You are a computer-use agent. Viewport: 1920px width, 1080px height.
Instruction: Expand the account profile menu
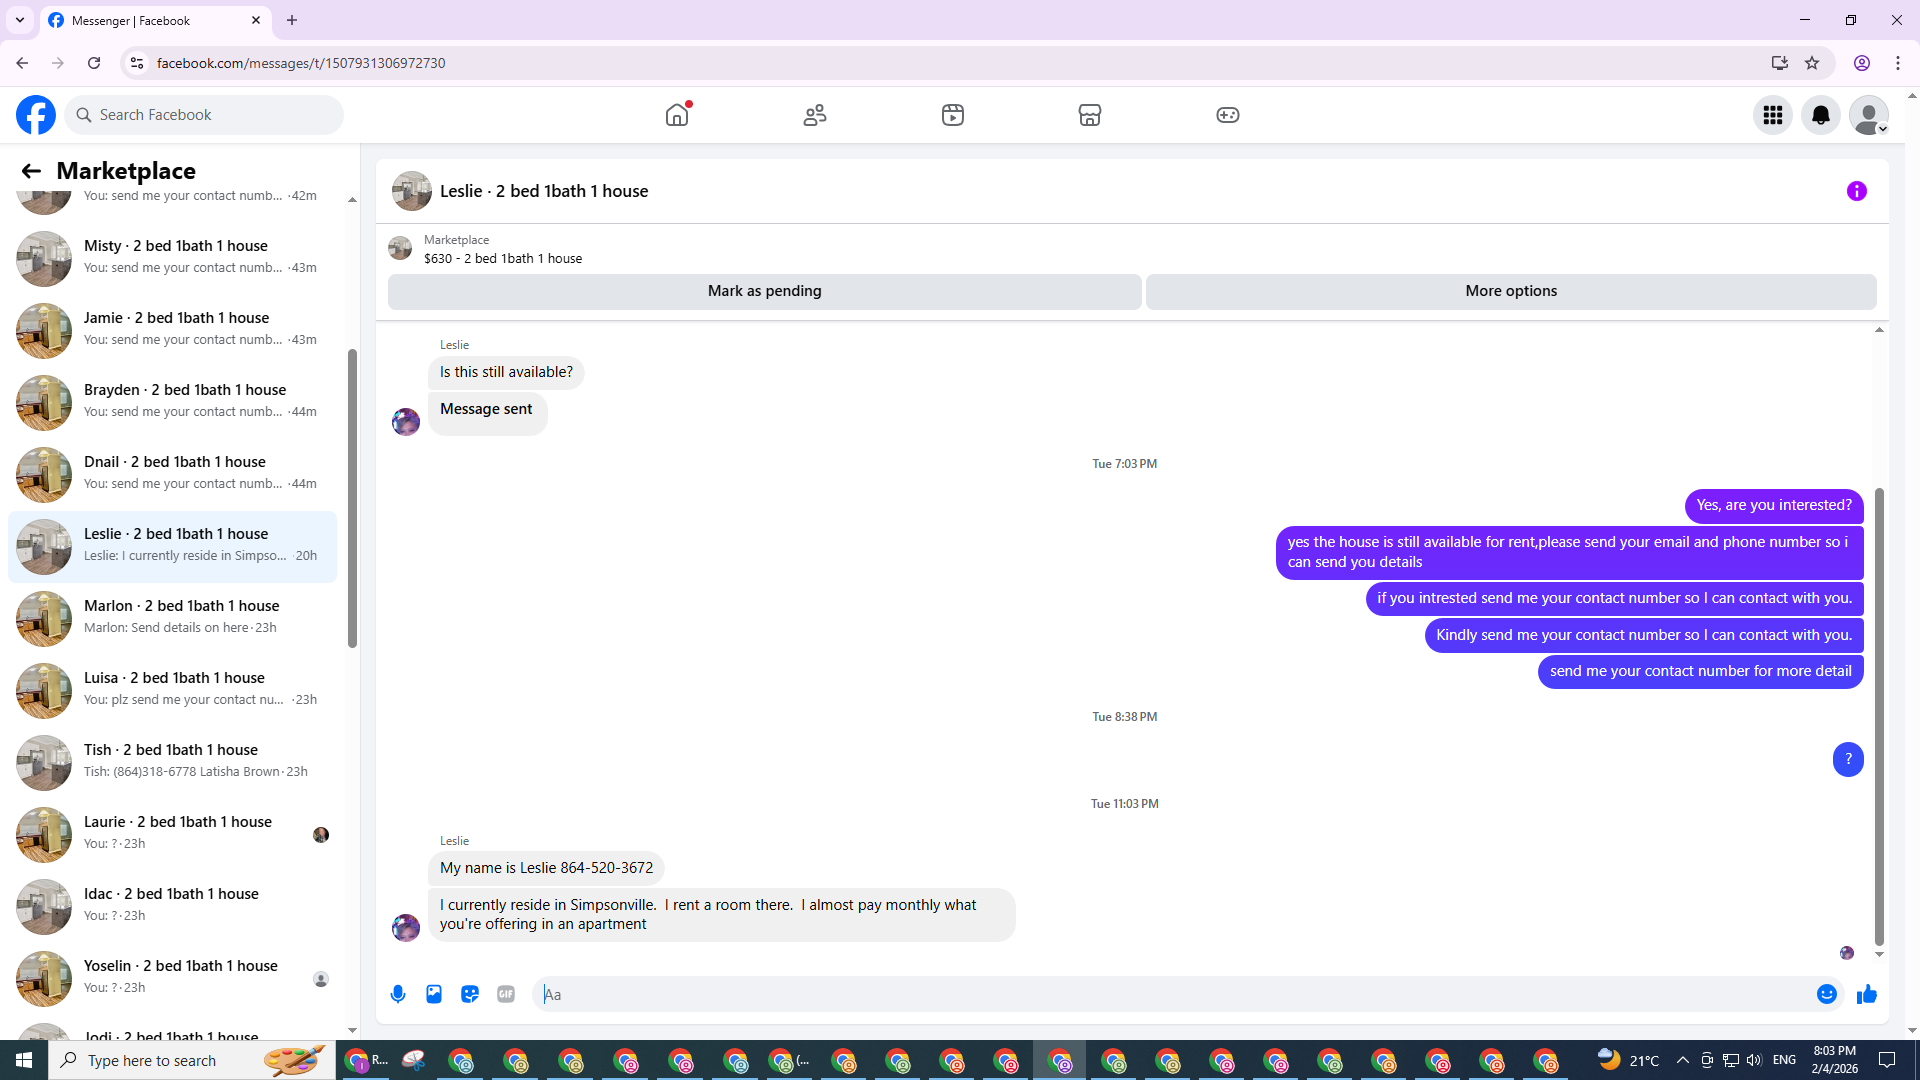click(1868, 115)
